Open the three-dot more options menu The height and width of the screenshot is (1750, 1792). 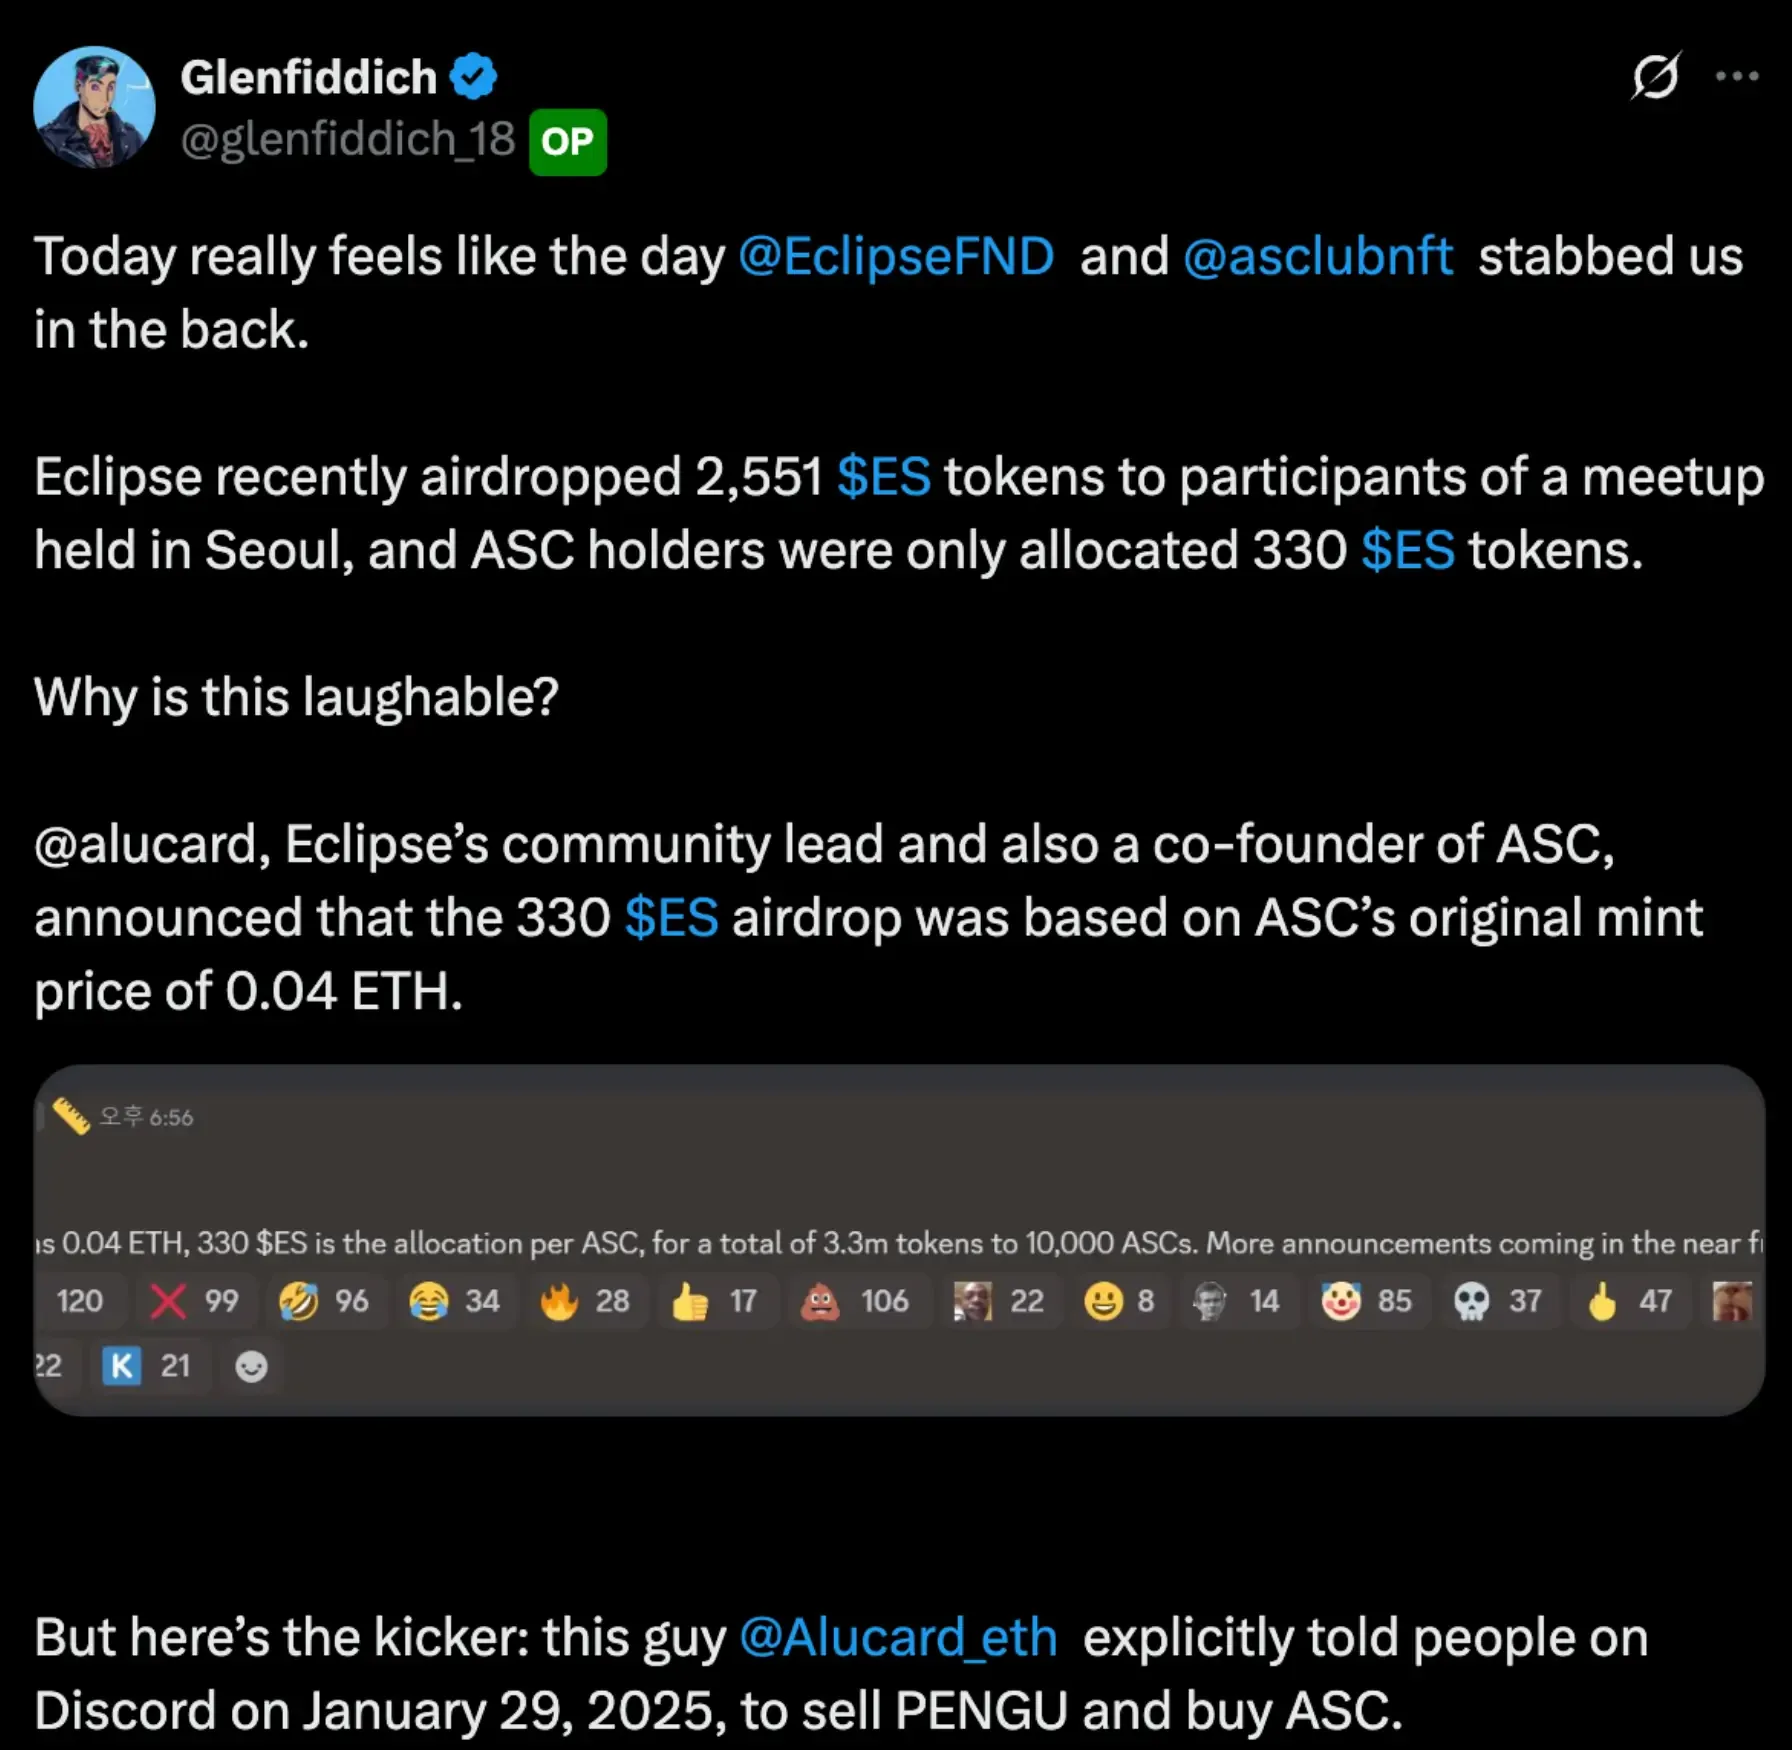pos(1737,77)
